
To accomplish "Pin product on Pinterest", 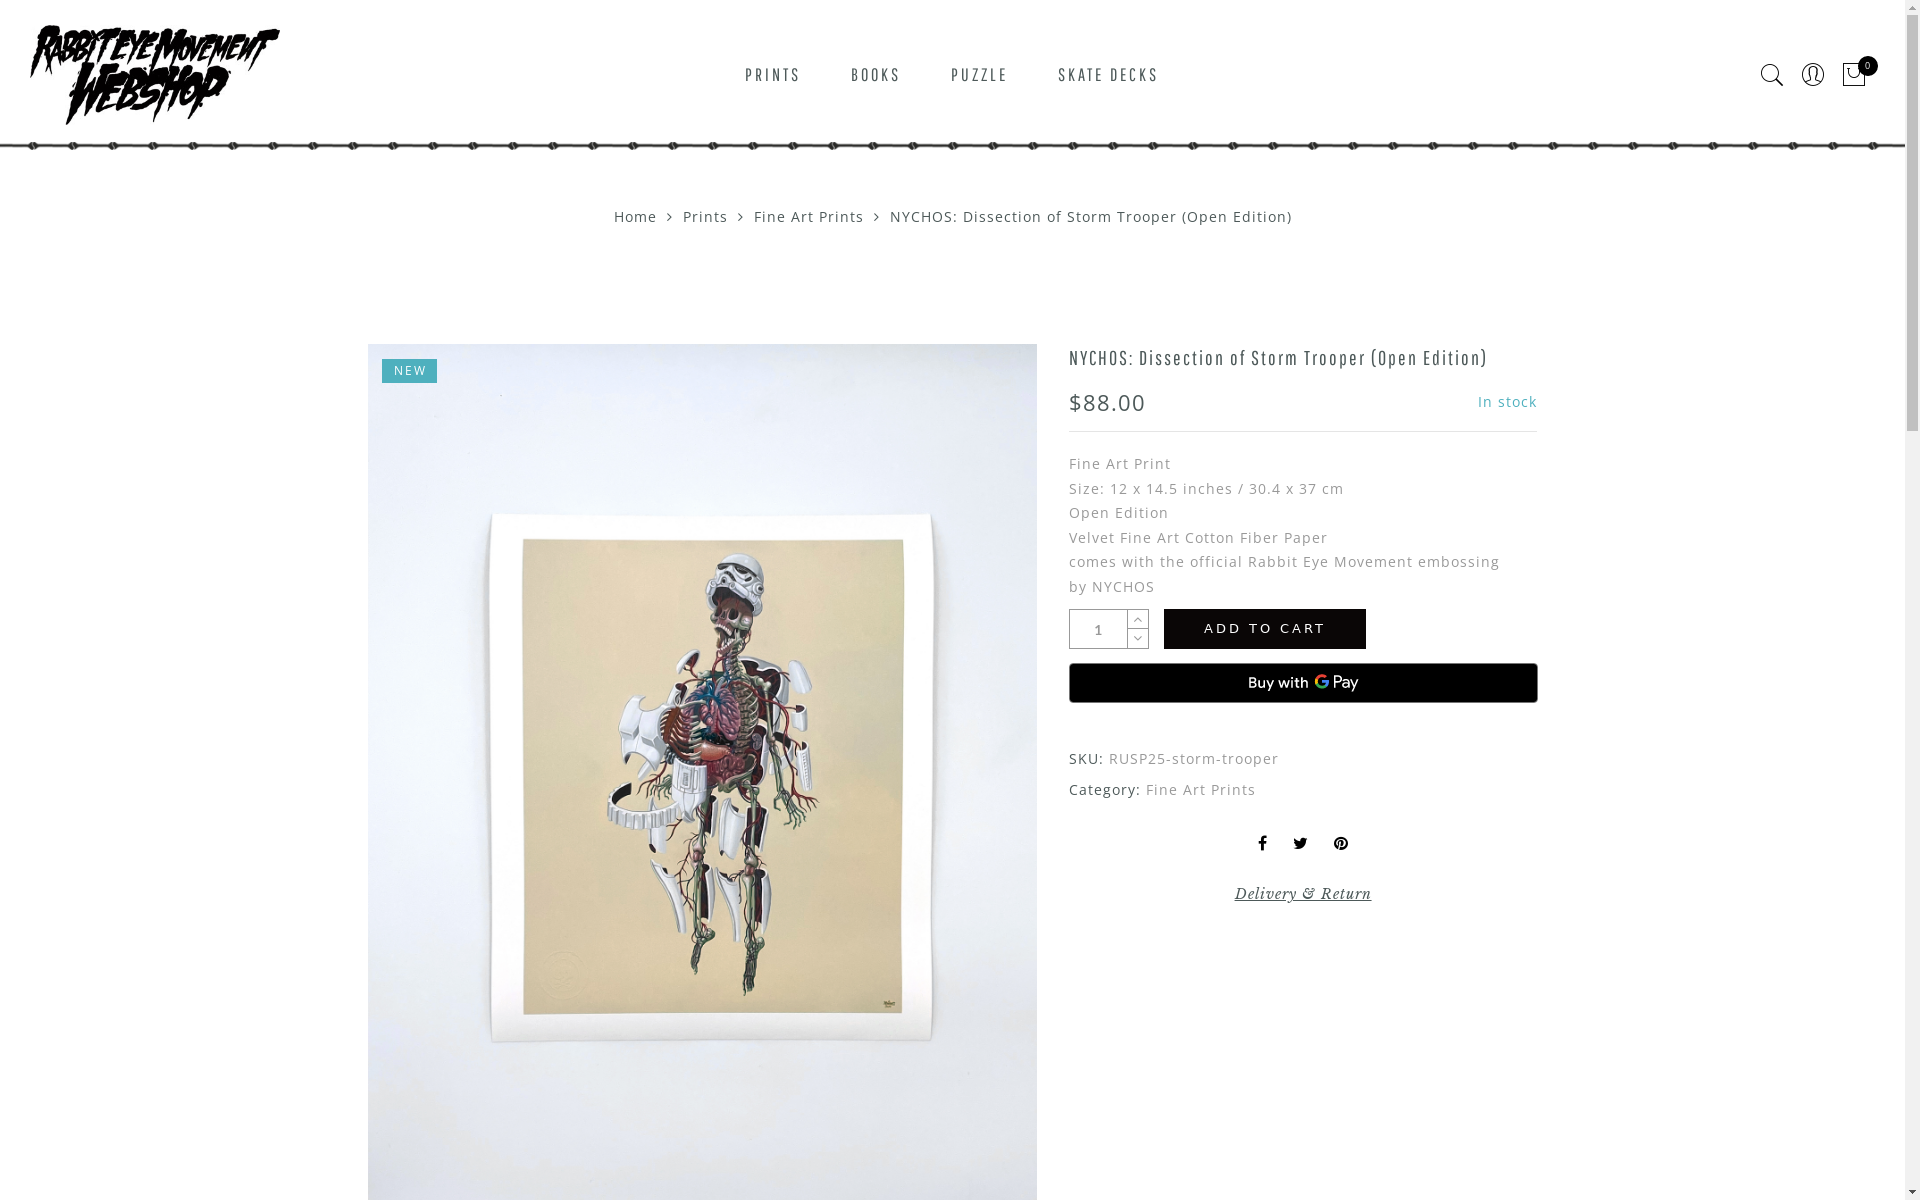I will (x=1341, y=844).
